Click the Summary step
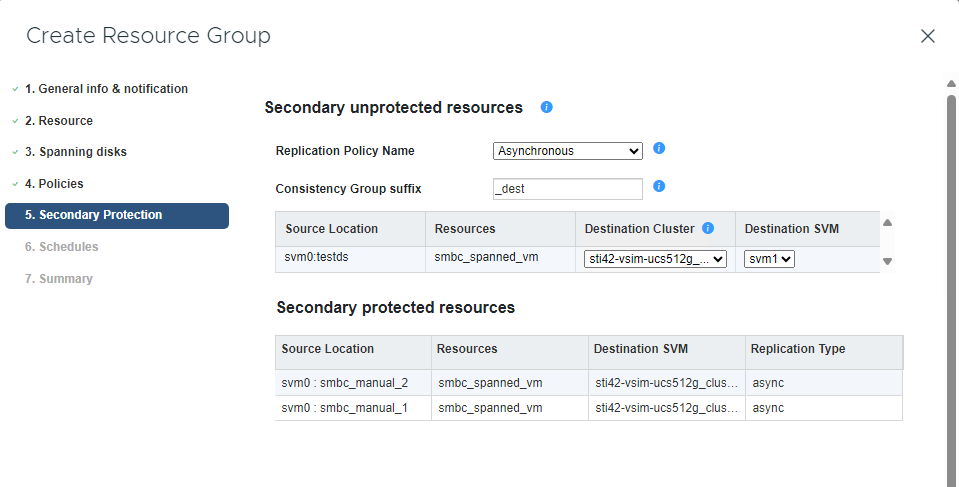 [x=59, y=279]
